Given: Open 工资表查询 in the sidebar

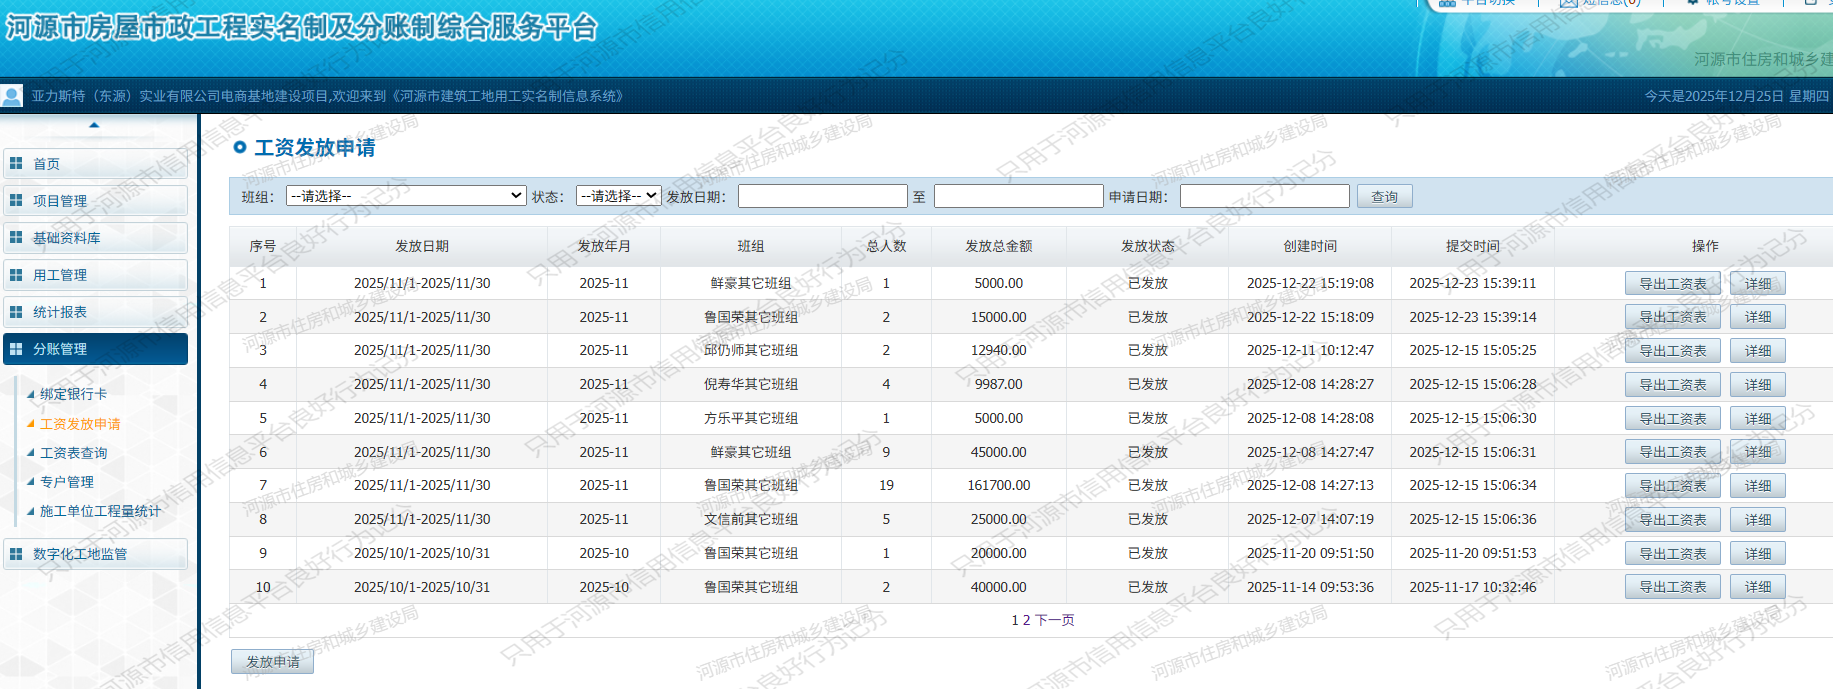Looking at the screenshot, I should (x=73, y=453).
